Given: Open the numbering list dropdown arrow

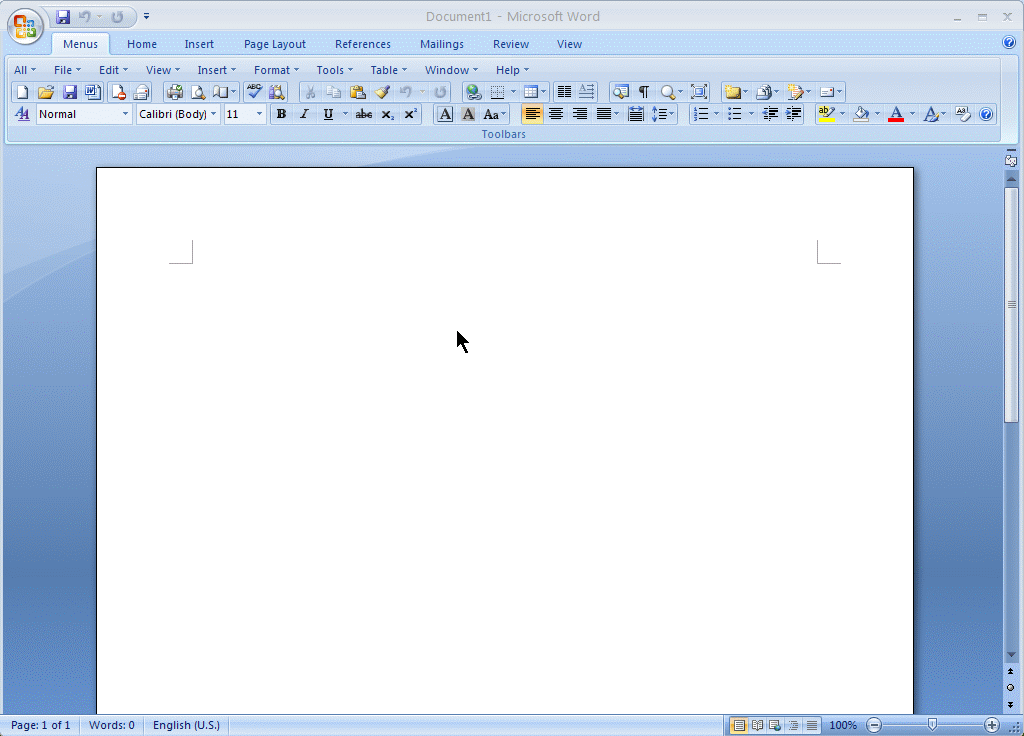Looking at the screenshot, I should (716, 114).
